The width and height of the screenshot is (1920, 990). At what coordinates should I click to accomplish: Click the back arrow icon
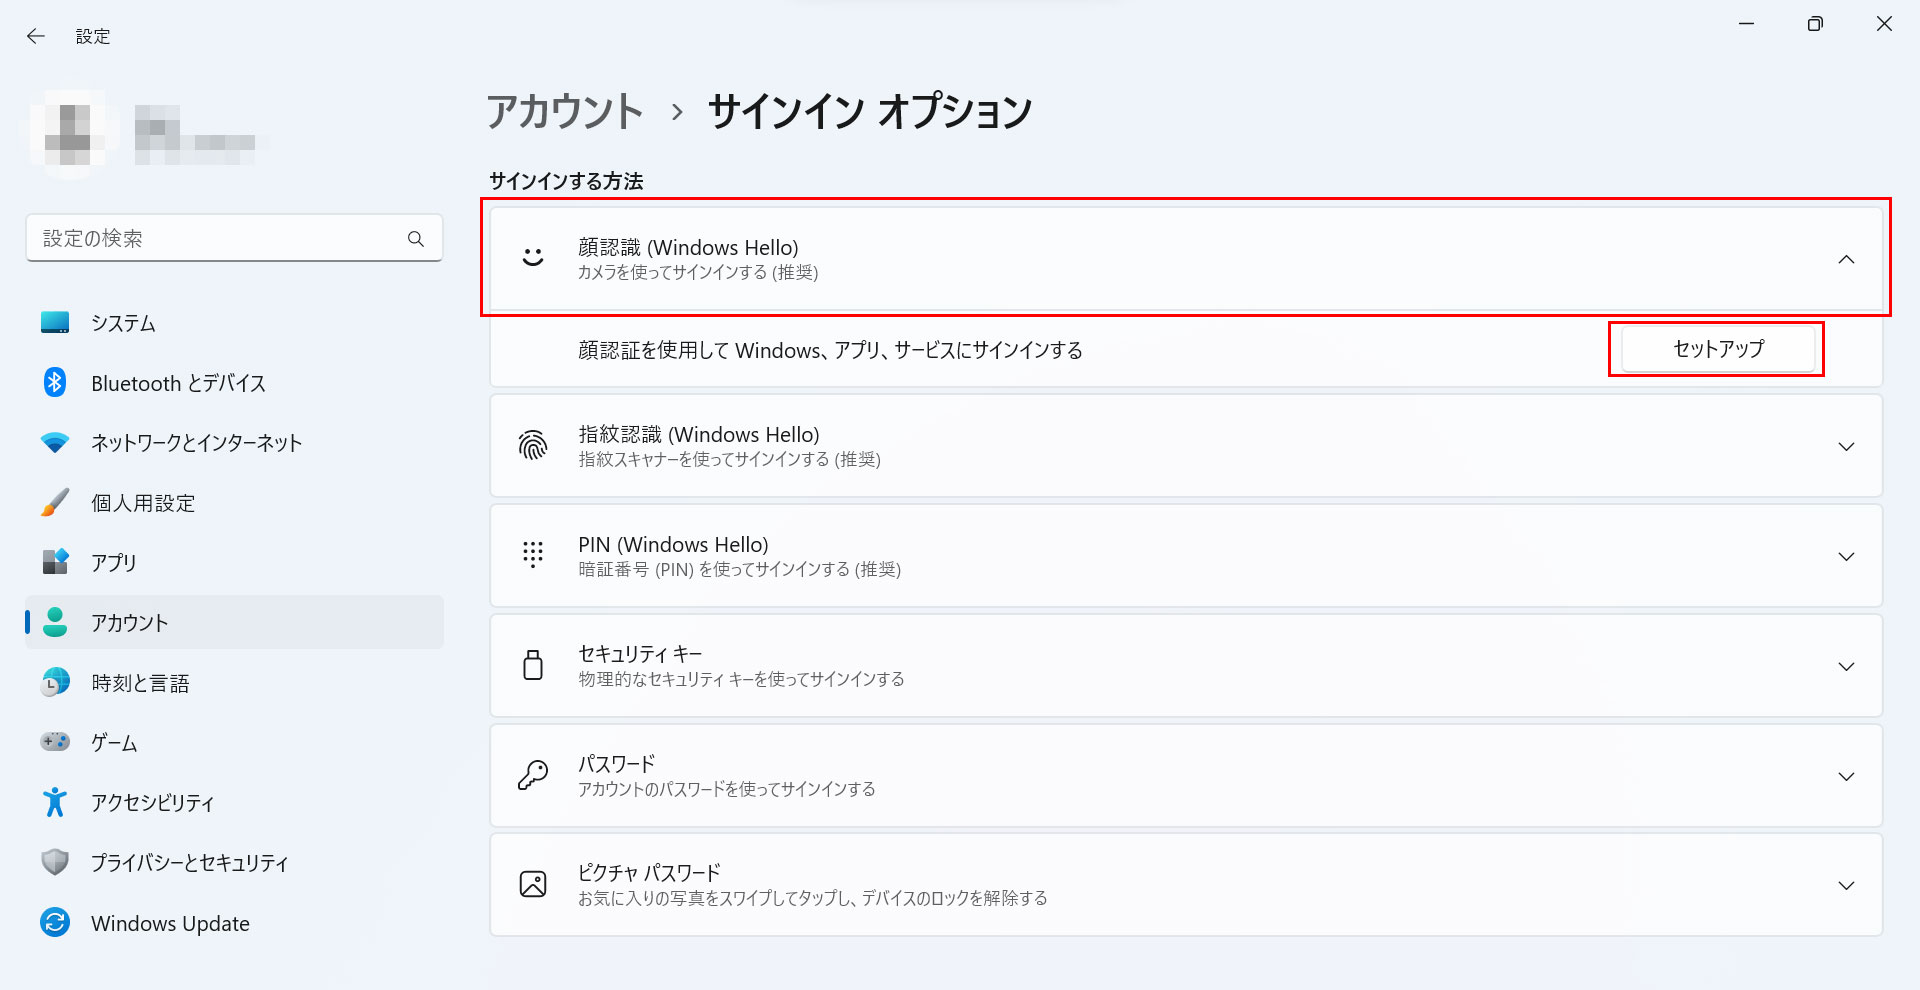(36, 36)
